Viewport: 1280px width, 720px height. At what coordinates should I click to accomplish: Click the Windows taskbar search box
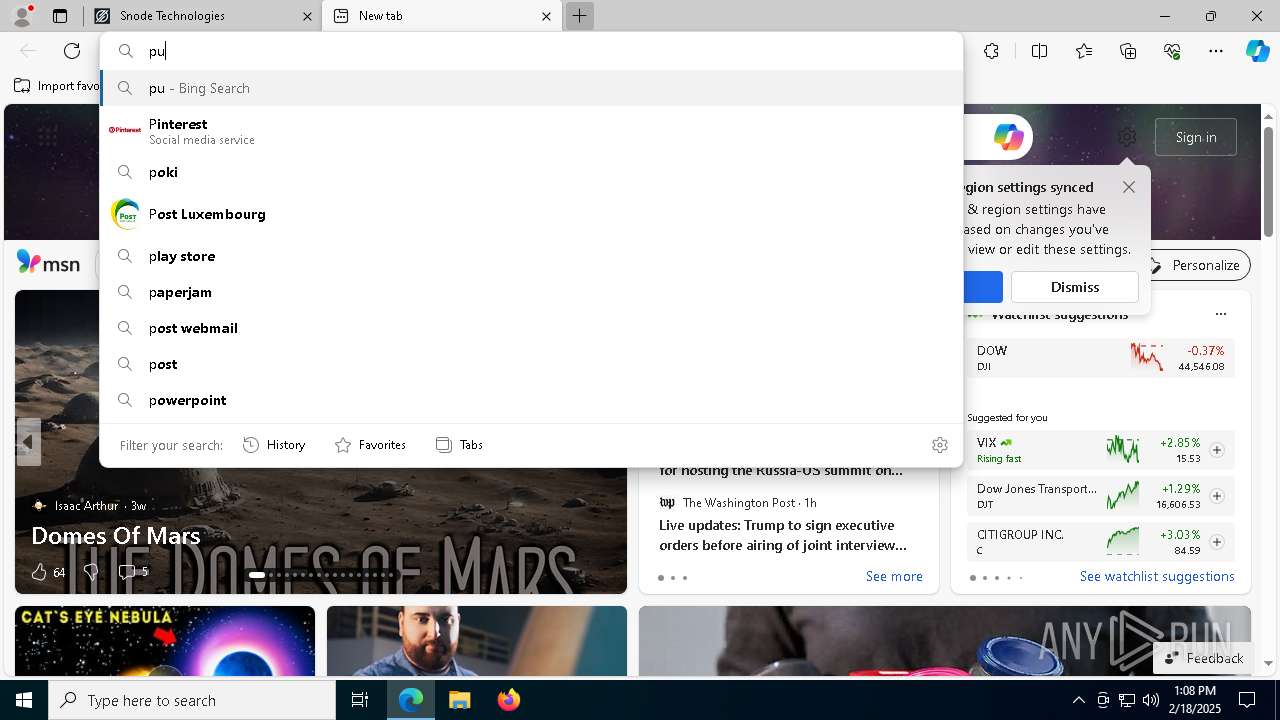pyautogui.click(x=192, y=700)
